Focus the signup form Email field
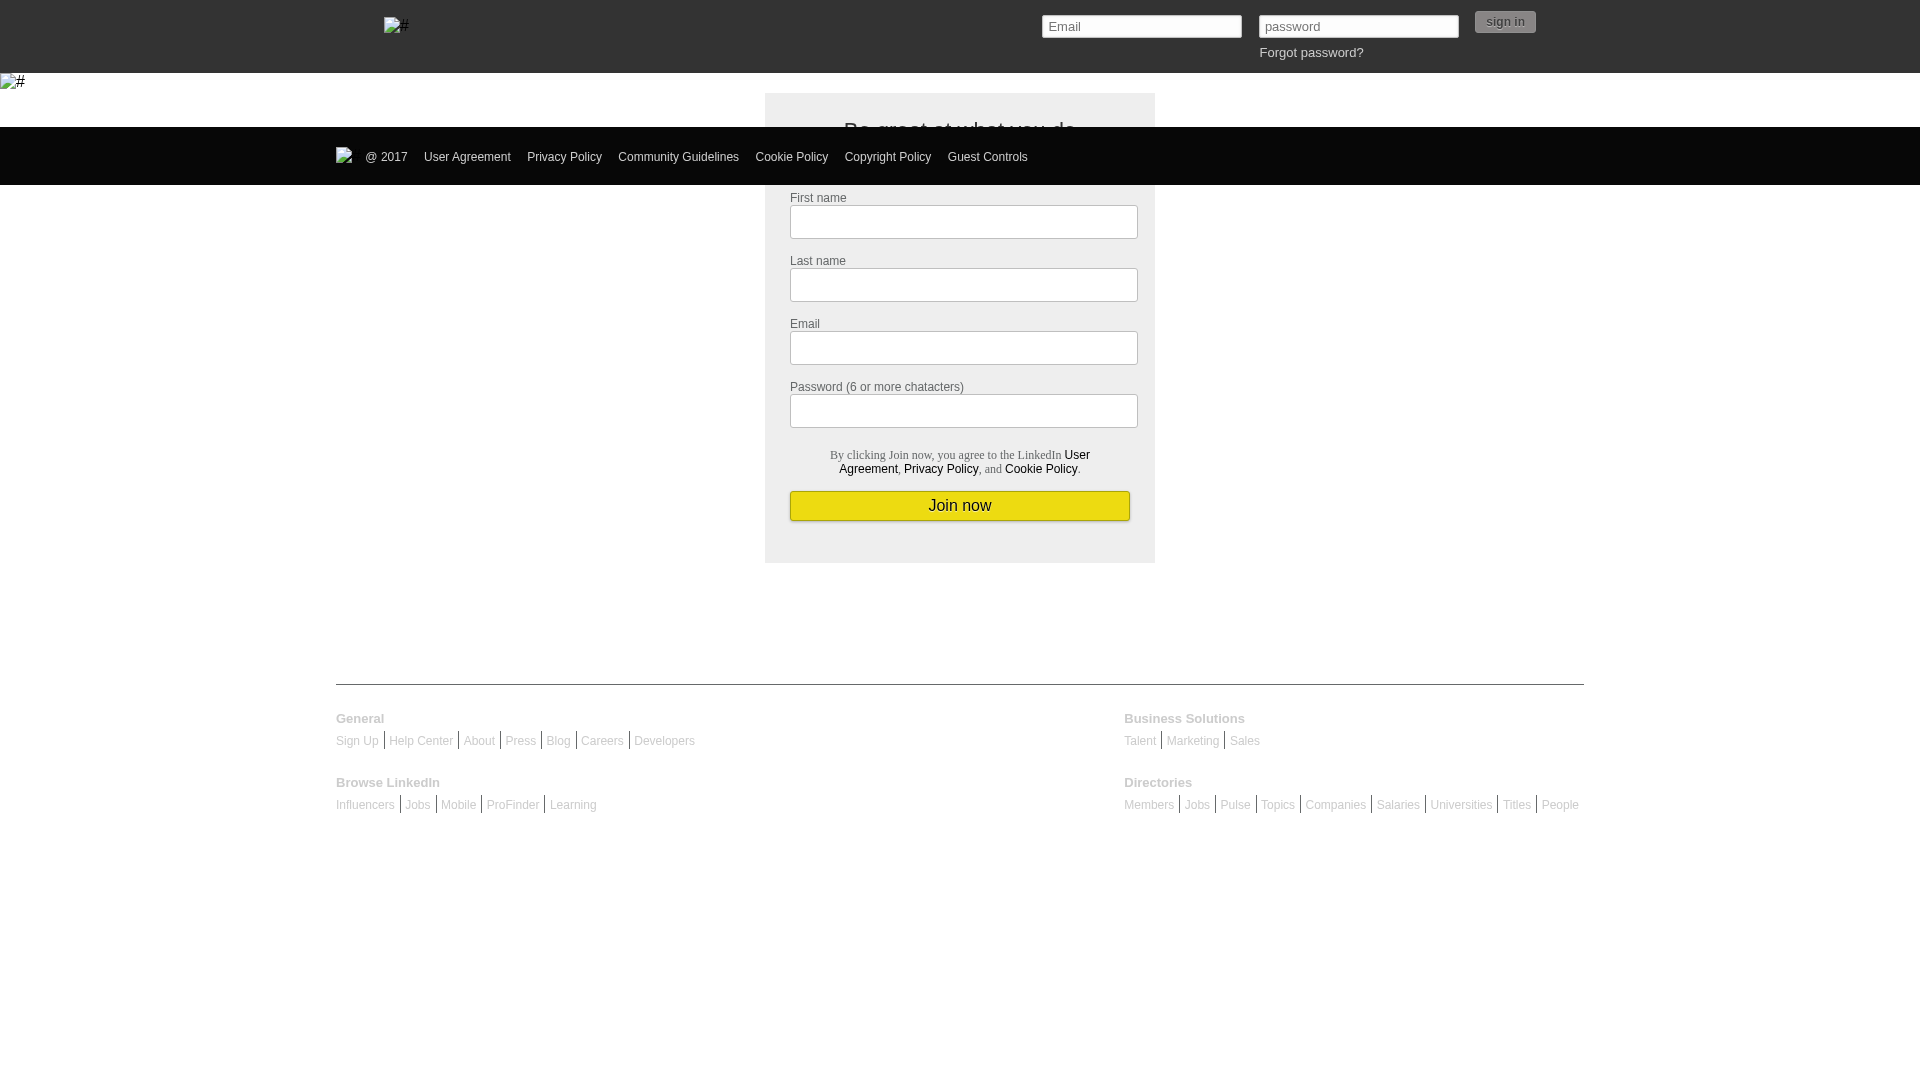The height and width of the screenshot is (1080, 1920). (964, 348)
